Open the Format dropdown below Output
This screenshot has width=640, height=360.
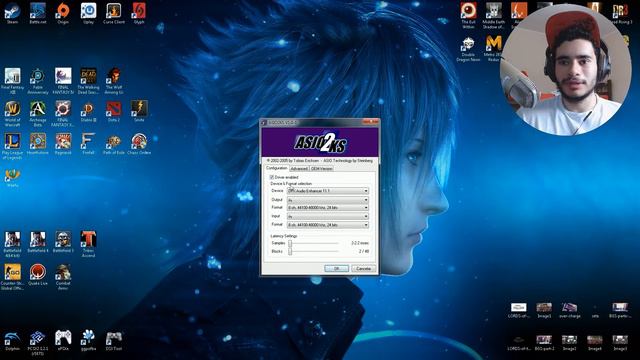pyautogui.click(x=328, y=208)
